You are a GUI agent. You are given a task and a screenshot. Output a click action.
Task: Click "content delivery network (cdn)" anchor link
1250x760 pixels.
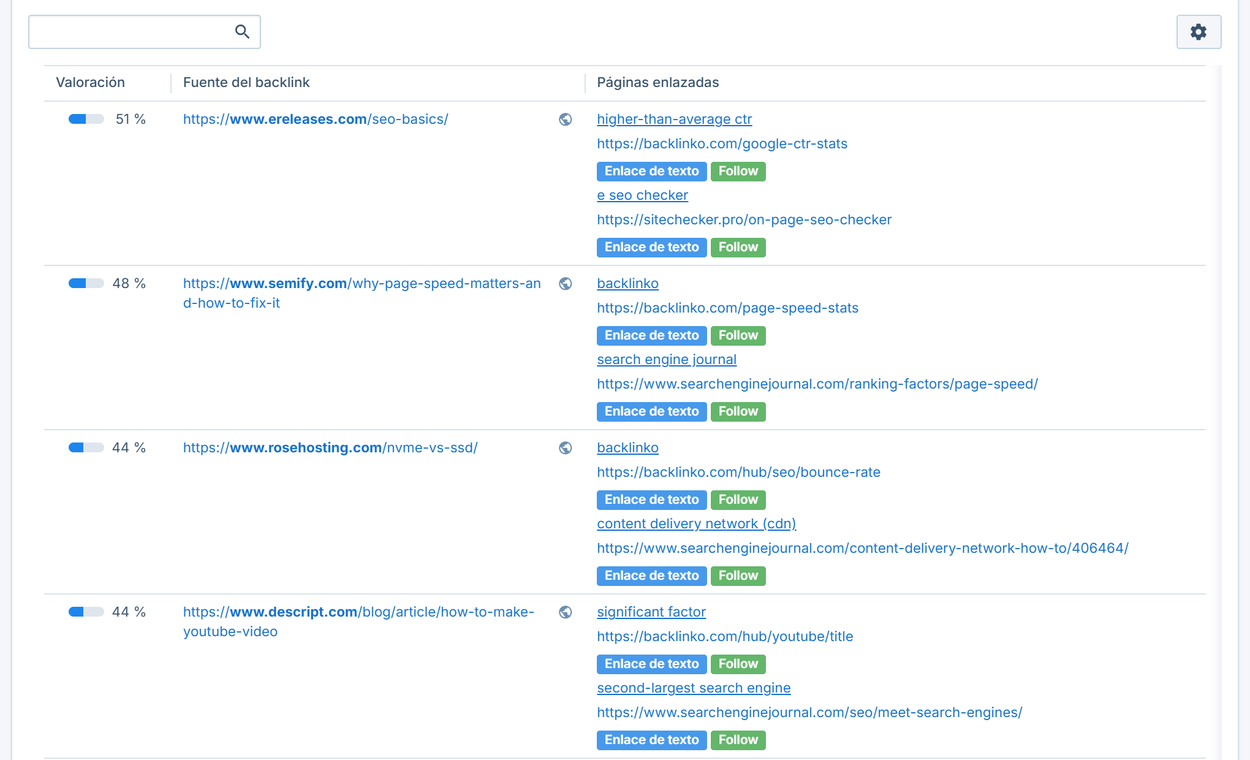[x=696, y=523]
